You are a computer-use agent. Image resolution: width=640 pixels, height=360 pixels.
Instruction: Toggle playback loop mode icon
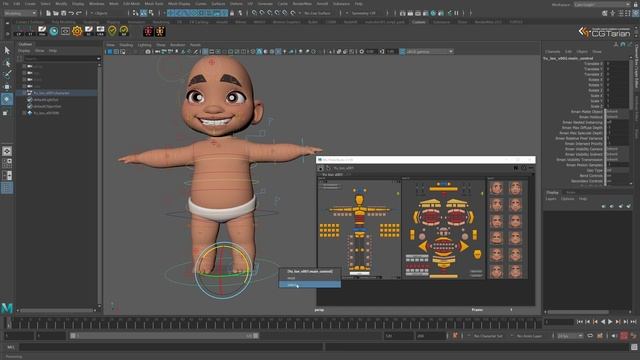coord(590,336)
